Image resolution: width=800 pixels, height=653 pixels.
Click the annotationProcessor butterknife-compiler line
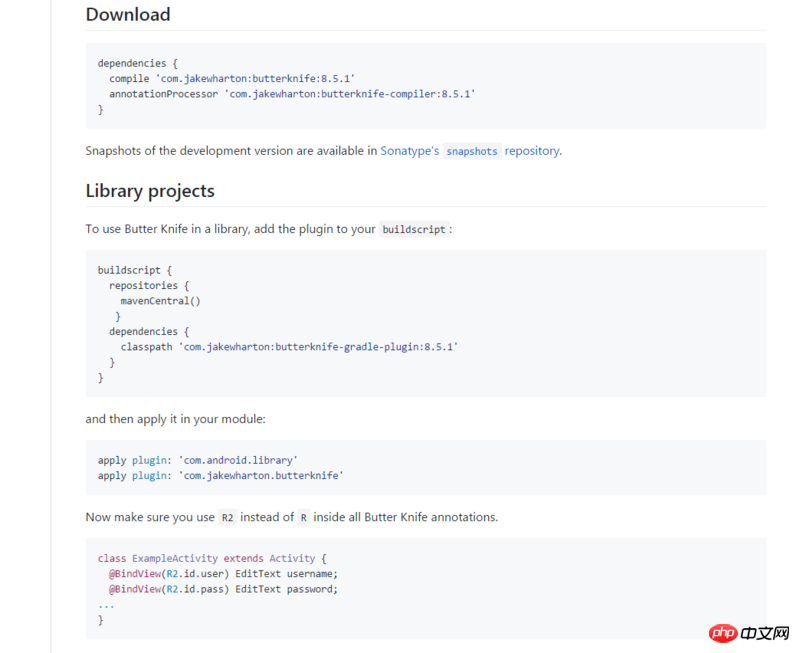[292, 94]
